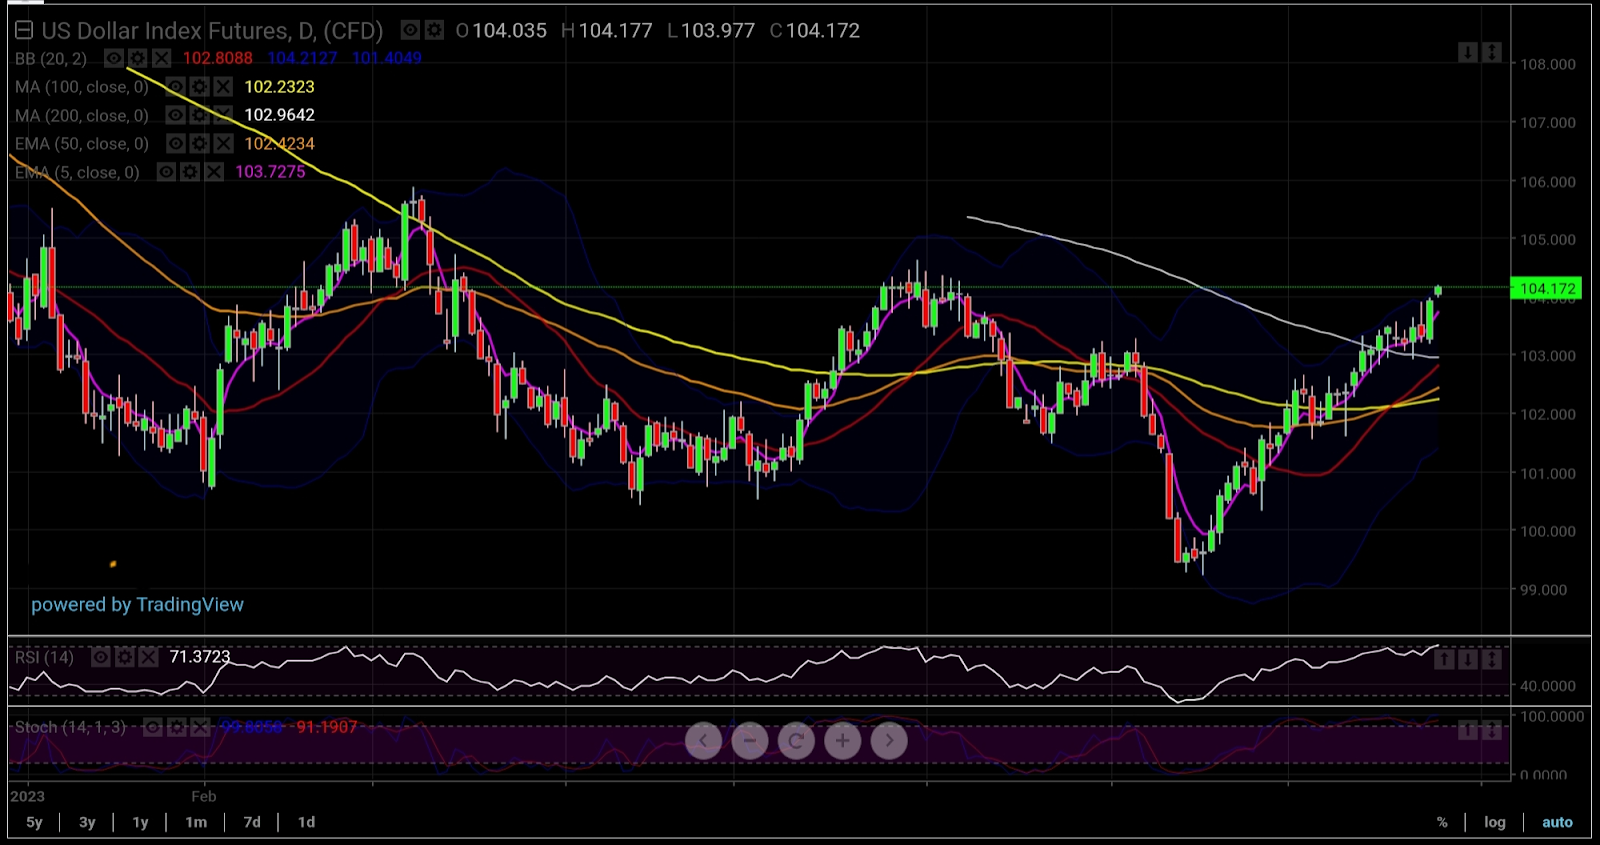Viewport: 1600px width, 845px height.
Task: Remove the RSI (14) indicator
Action: click(148, 657)
